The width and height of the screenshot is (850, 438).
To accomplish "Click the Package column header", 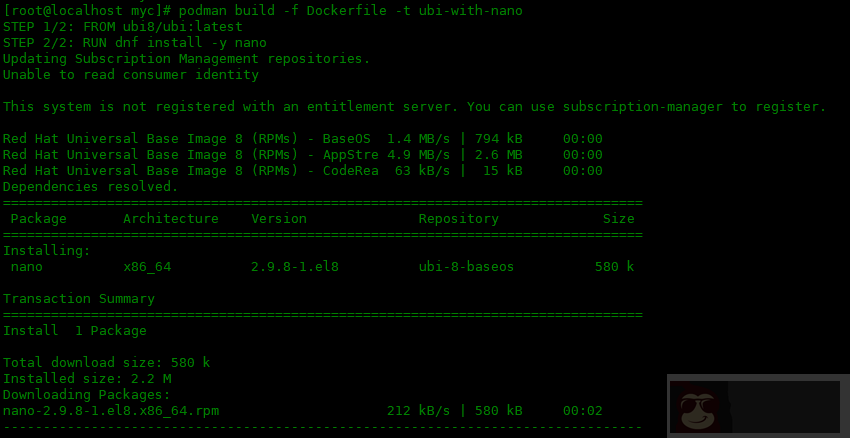I will point(38,219).
